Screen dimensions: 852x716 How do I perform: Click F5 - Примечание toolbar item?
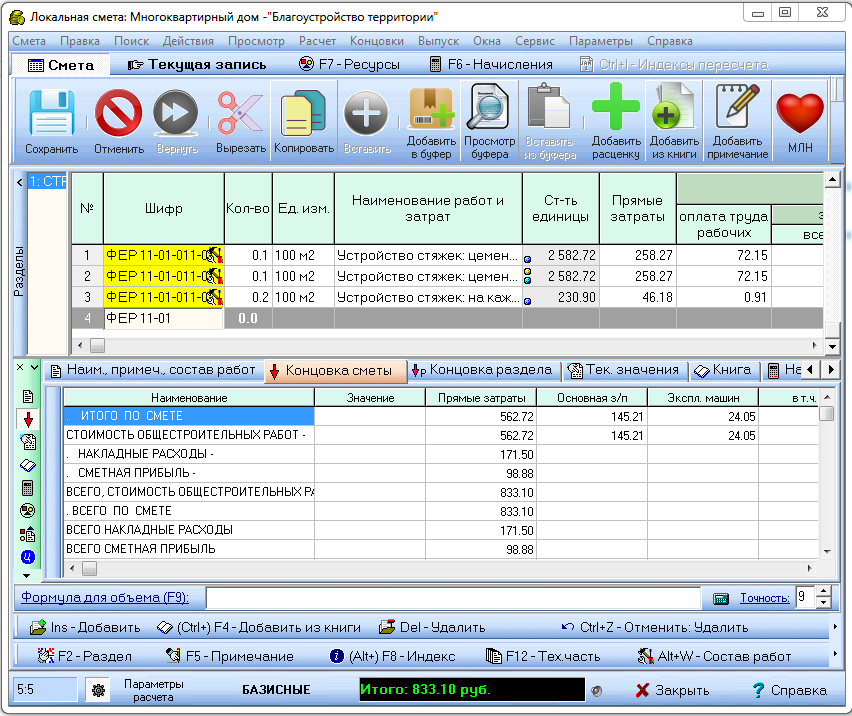(x=229, y=656)
